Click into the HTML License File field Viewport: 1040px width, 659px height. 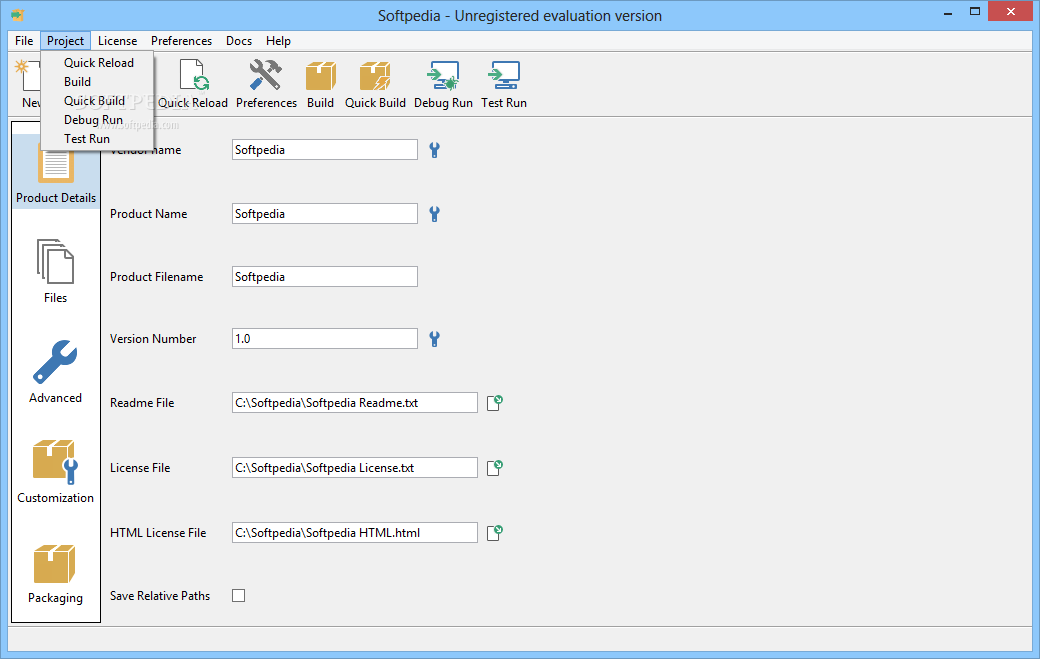(x=355, y=532)
